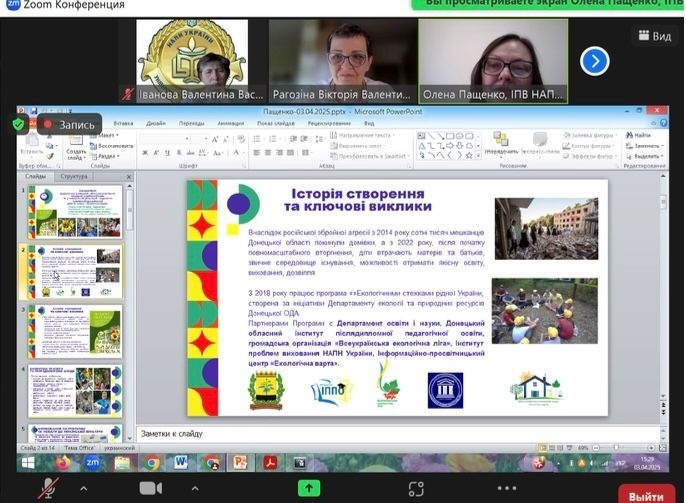Select Олена Пащенко video tile
Viewport: 686px width, 503px height.
[x=492, y=58]
